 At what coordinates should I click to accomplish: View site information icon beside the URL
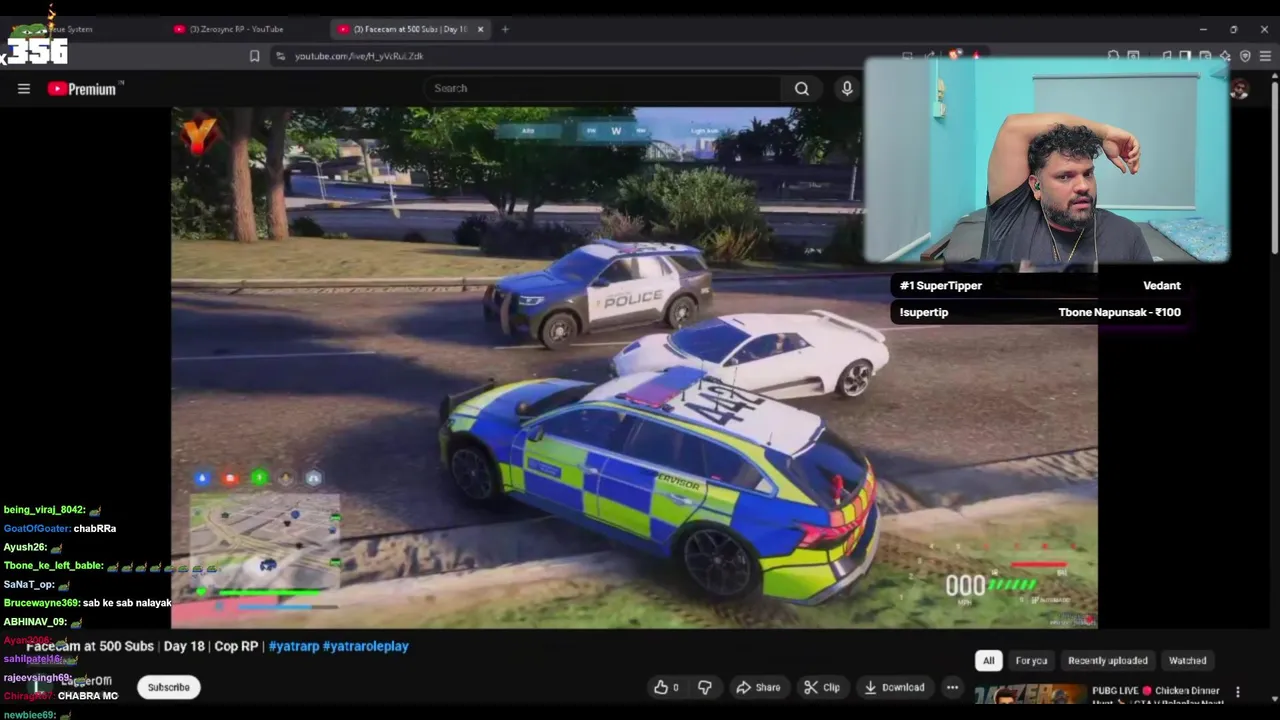point(280,56)
